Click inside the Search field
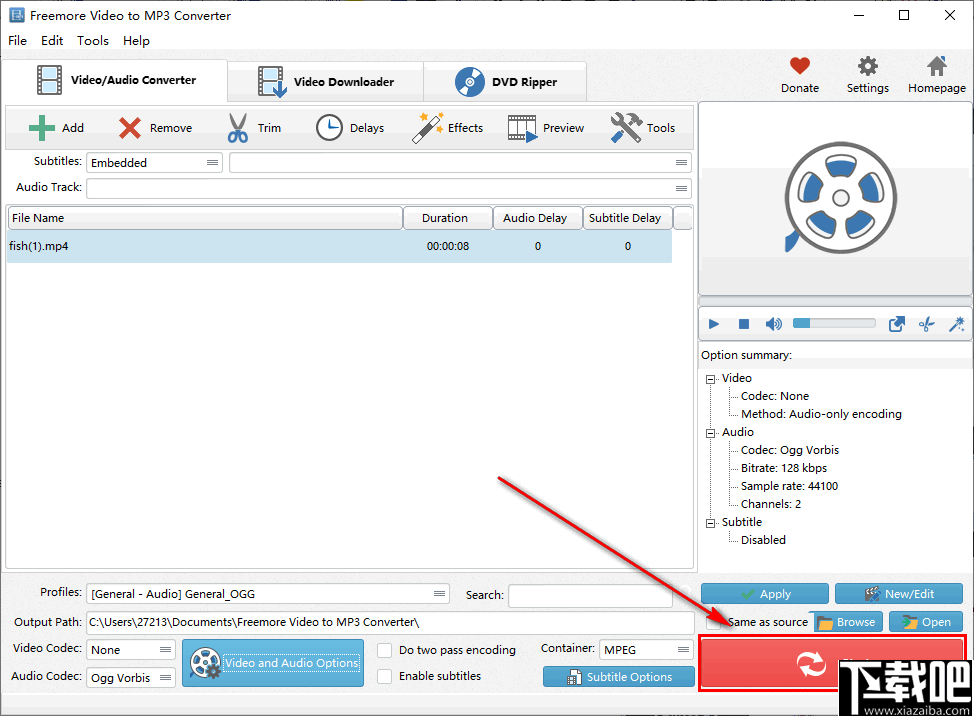 pos(590,595)
